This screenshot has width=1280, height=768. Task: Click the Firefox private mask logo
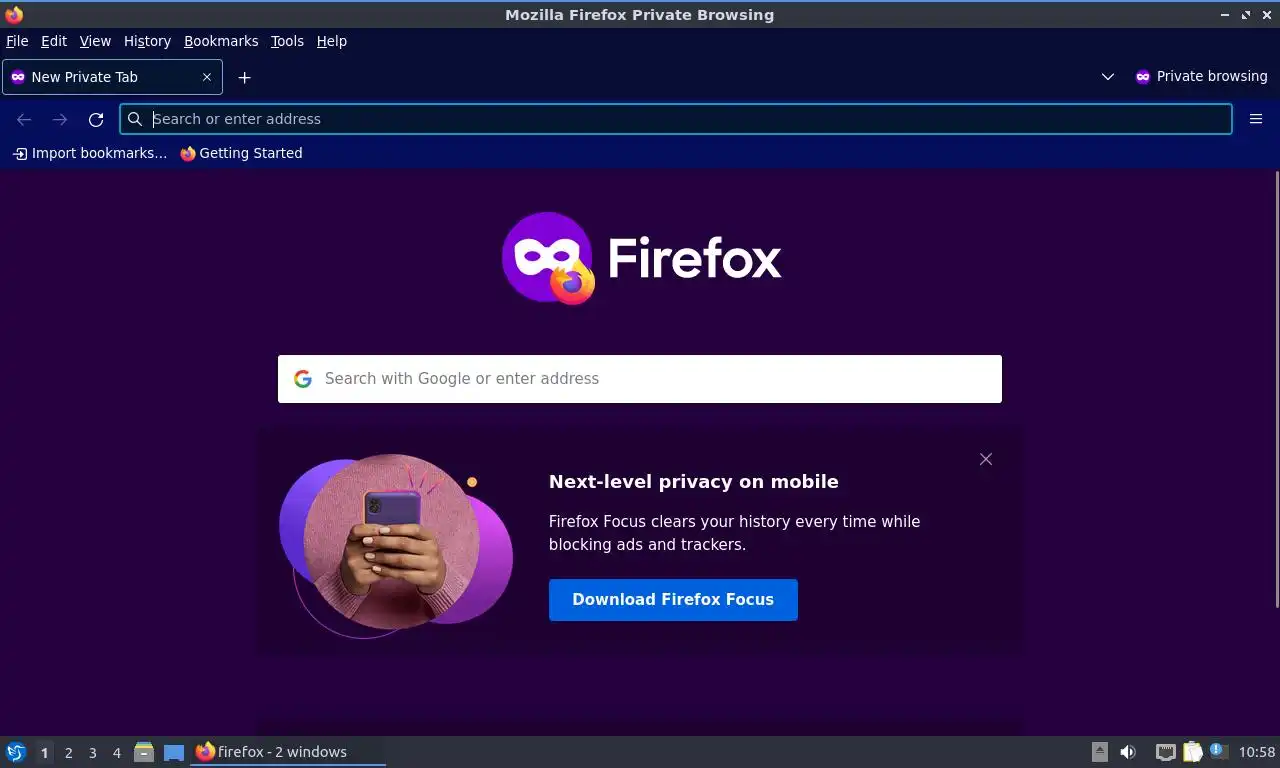click(x=548, y=258)
